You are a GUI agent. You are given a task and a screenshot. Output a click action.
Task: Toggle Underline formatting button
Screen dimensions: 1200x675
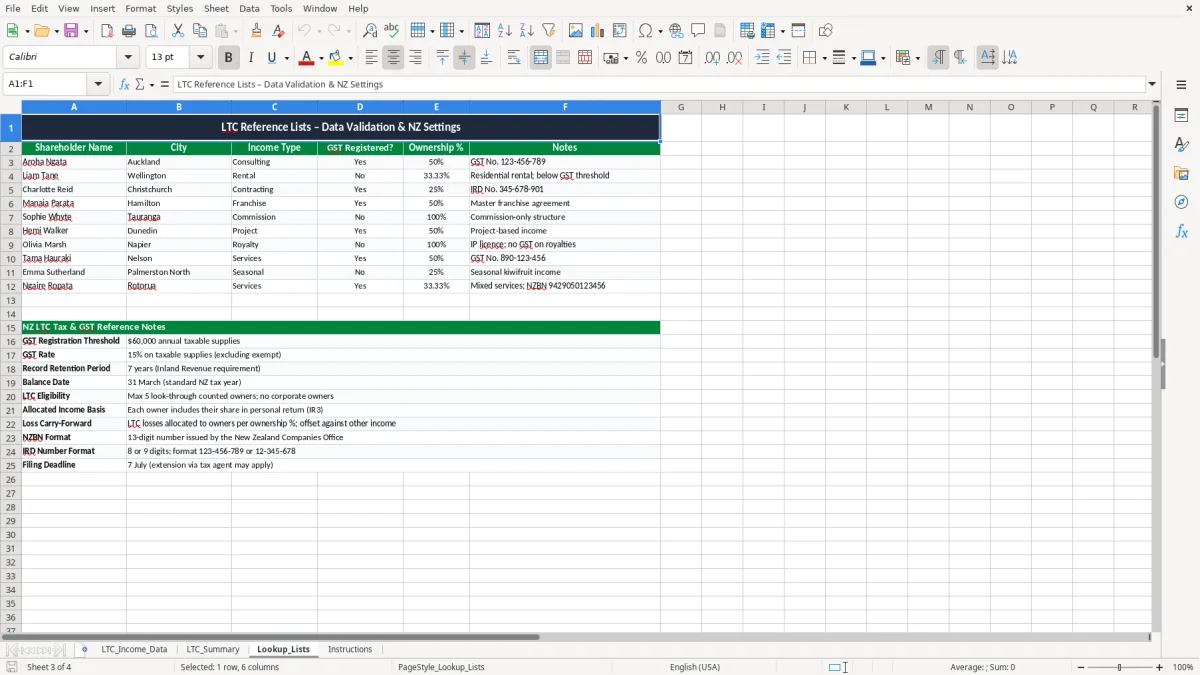(271, 58)
